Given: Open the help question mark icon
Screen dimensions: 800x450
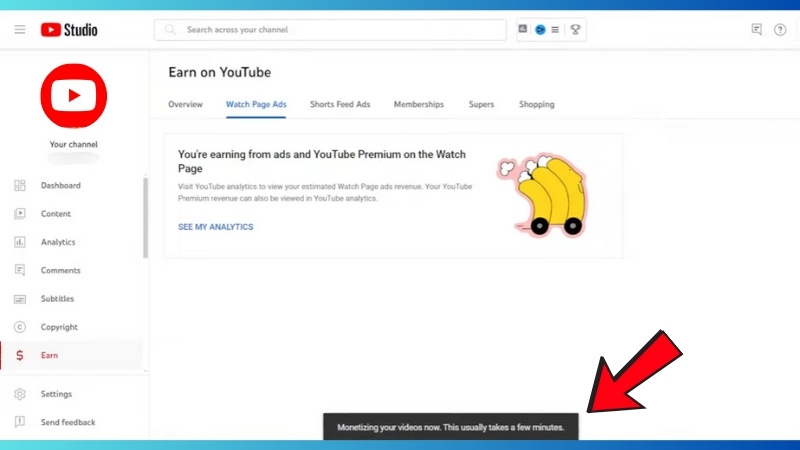Looking at the screenshot, I should point(780,30).
